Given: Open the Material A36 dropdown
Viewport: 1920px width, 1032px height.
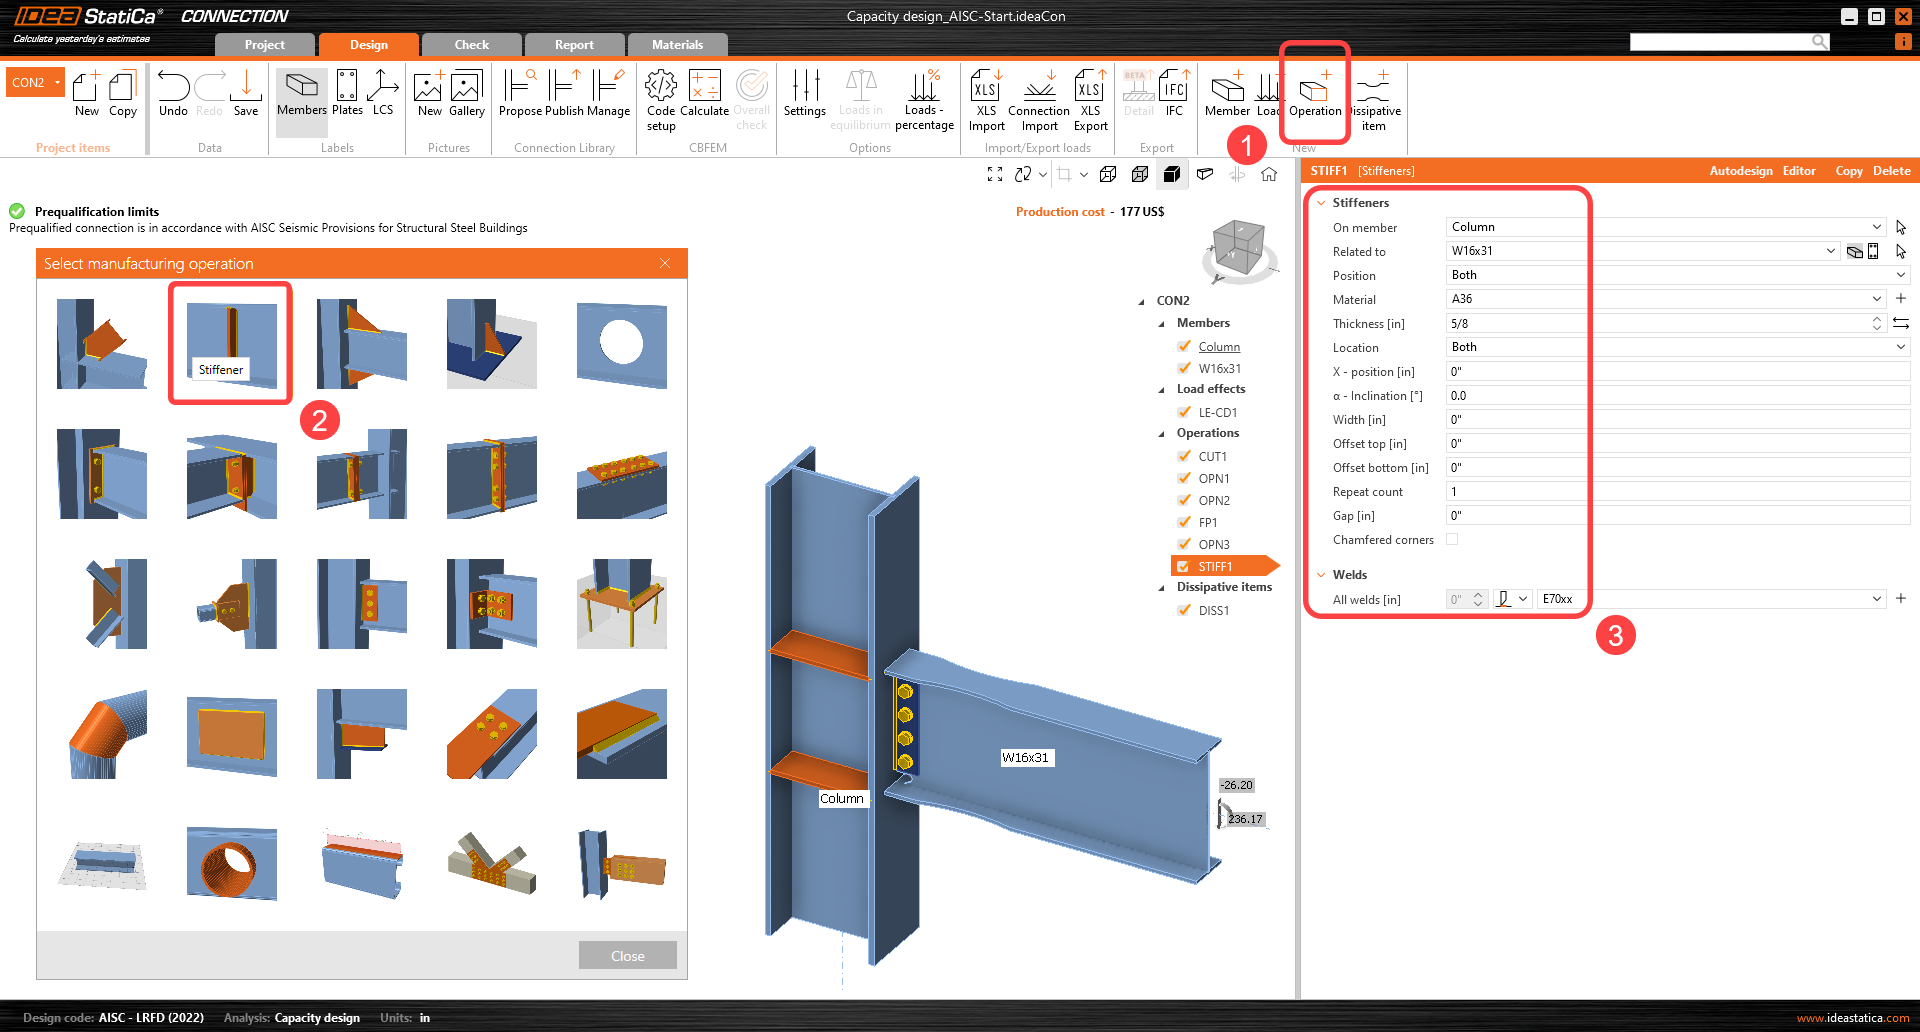Looking at the screenshot, I should point(1876,299).
